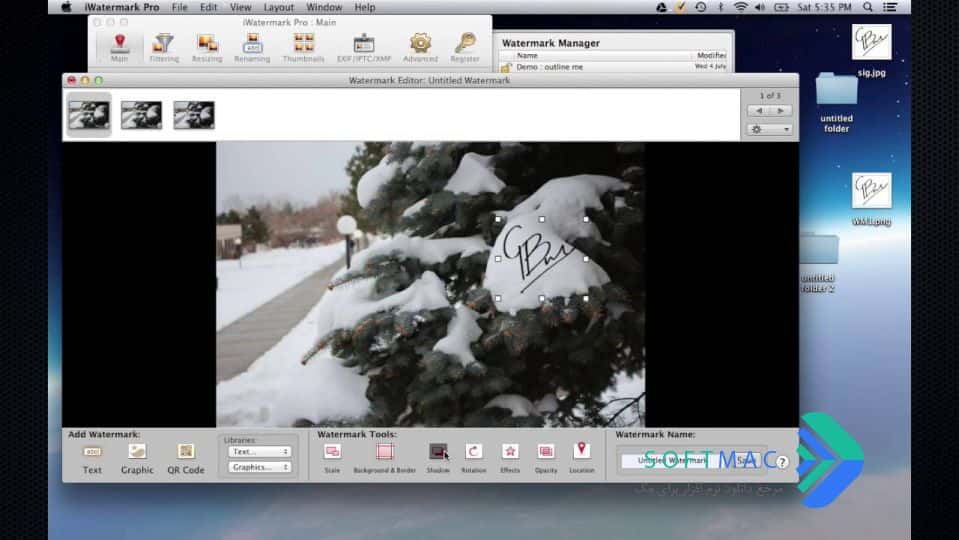
Task: Add a Text watermark
Action: coord(92,459)
